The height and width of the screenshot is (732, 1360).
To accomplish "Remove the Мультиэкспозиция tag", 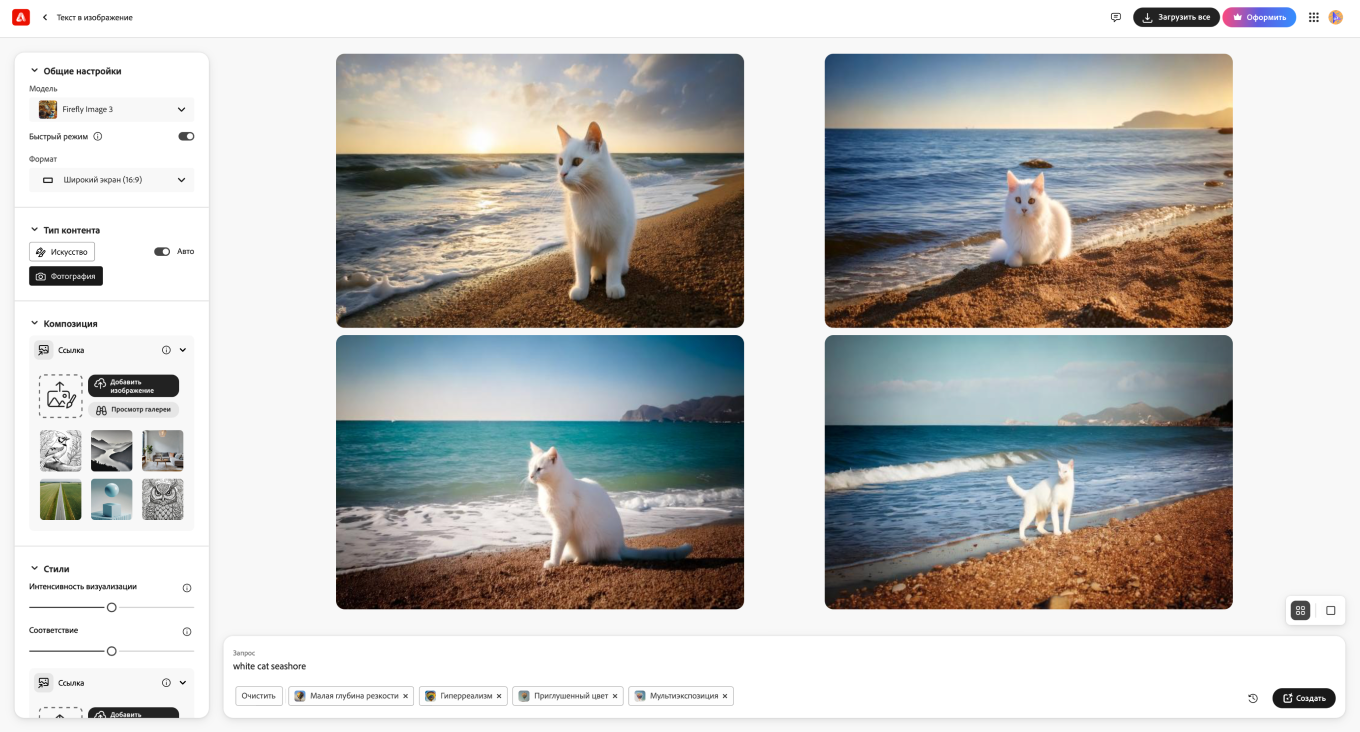I will pos(725,696).
